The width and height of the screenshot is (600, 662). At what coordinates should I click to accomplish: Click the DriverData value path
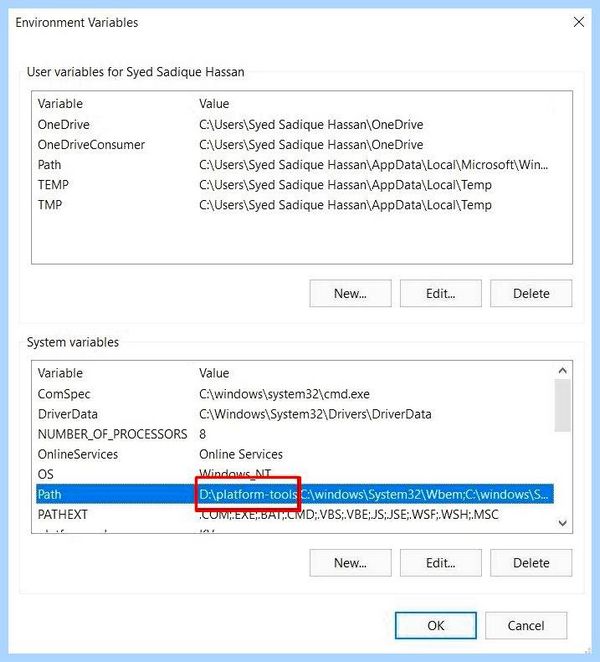tap(315, 414)
